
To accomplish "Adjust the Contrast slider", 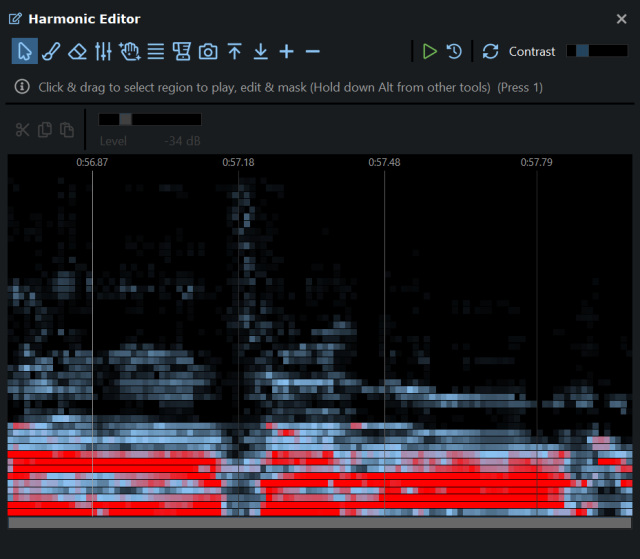I will tap(597, 51).
